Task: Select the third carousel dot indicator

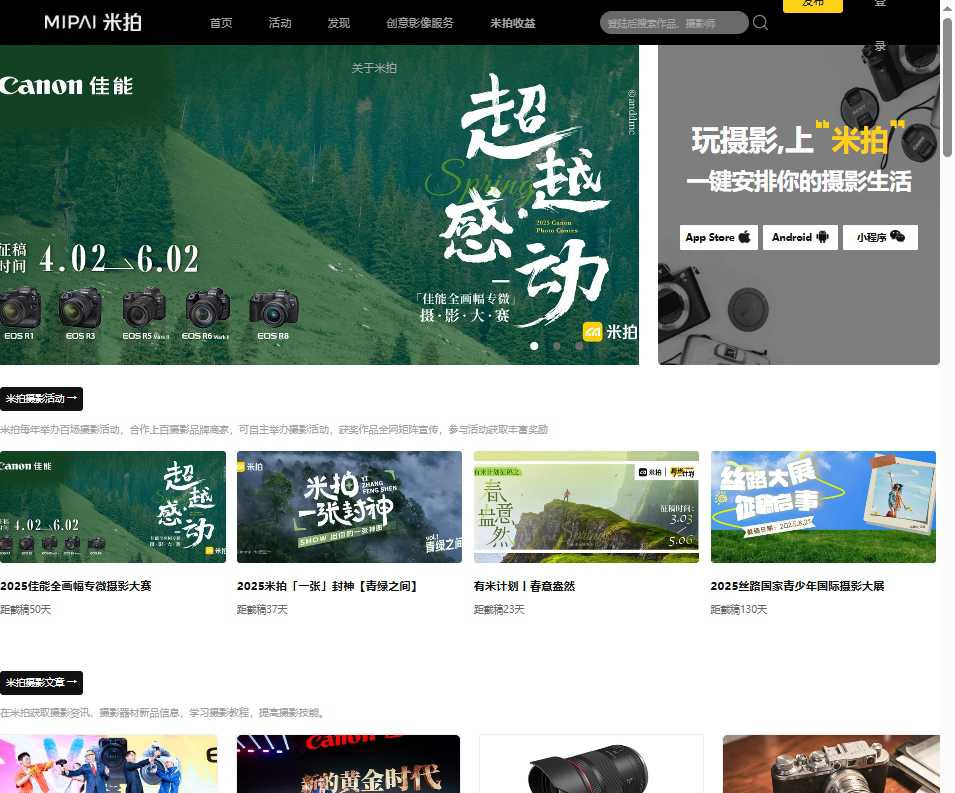Action: (x=578, y=346)
